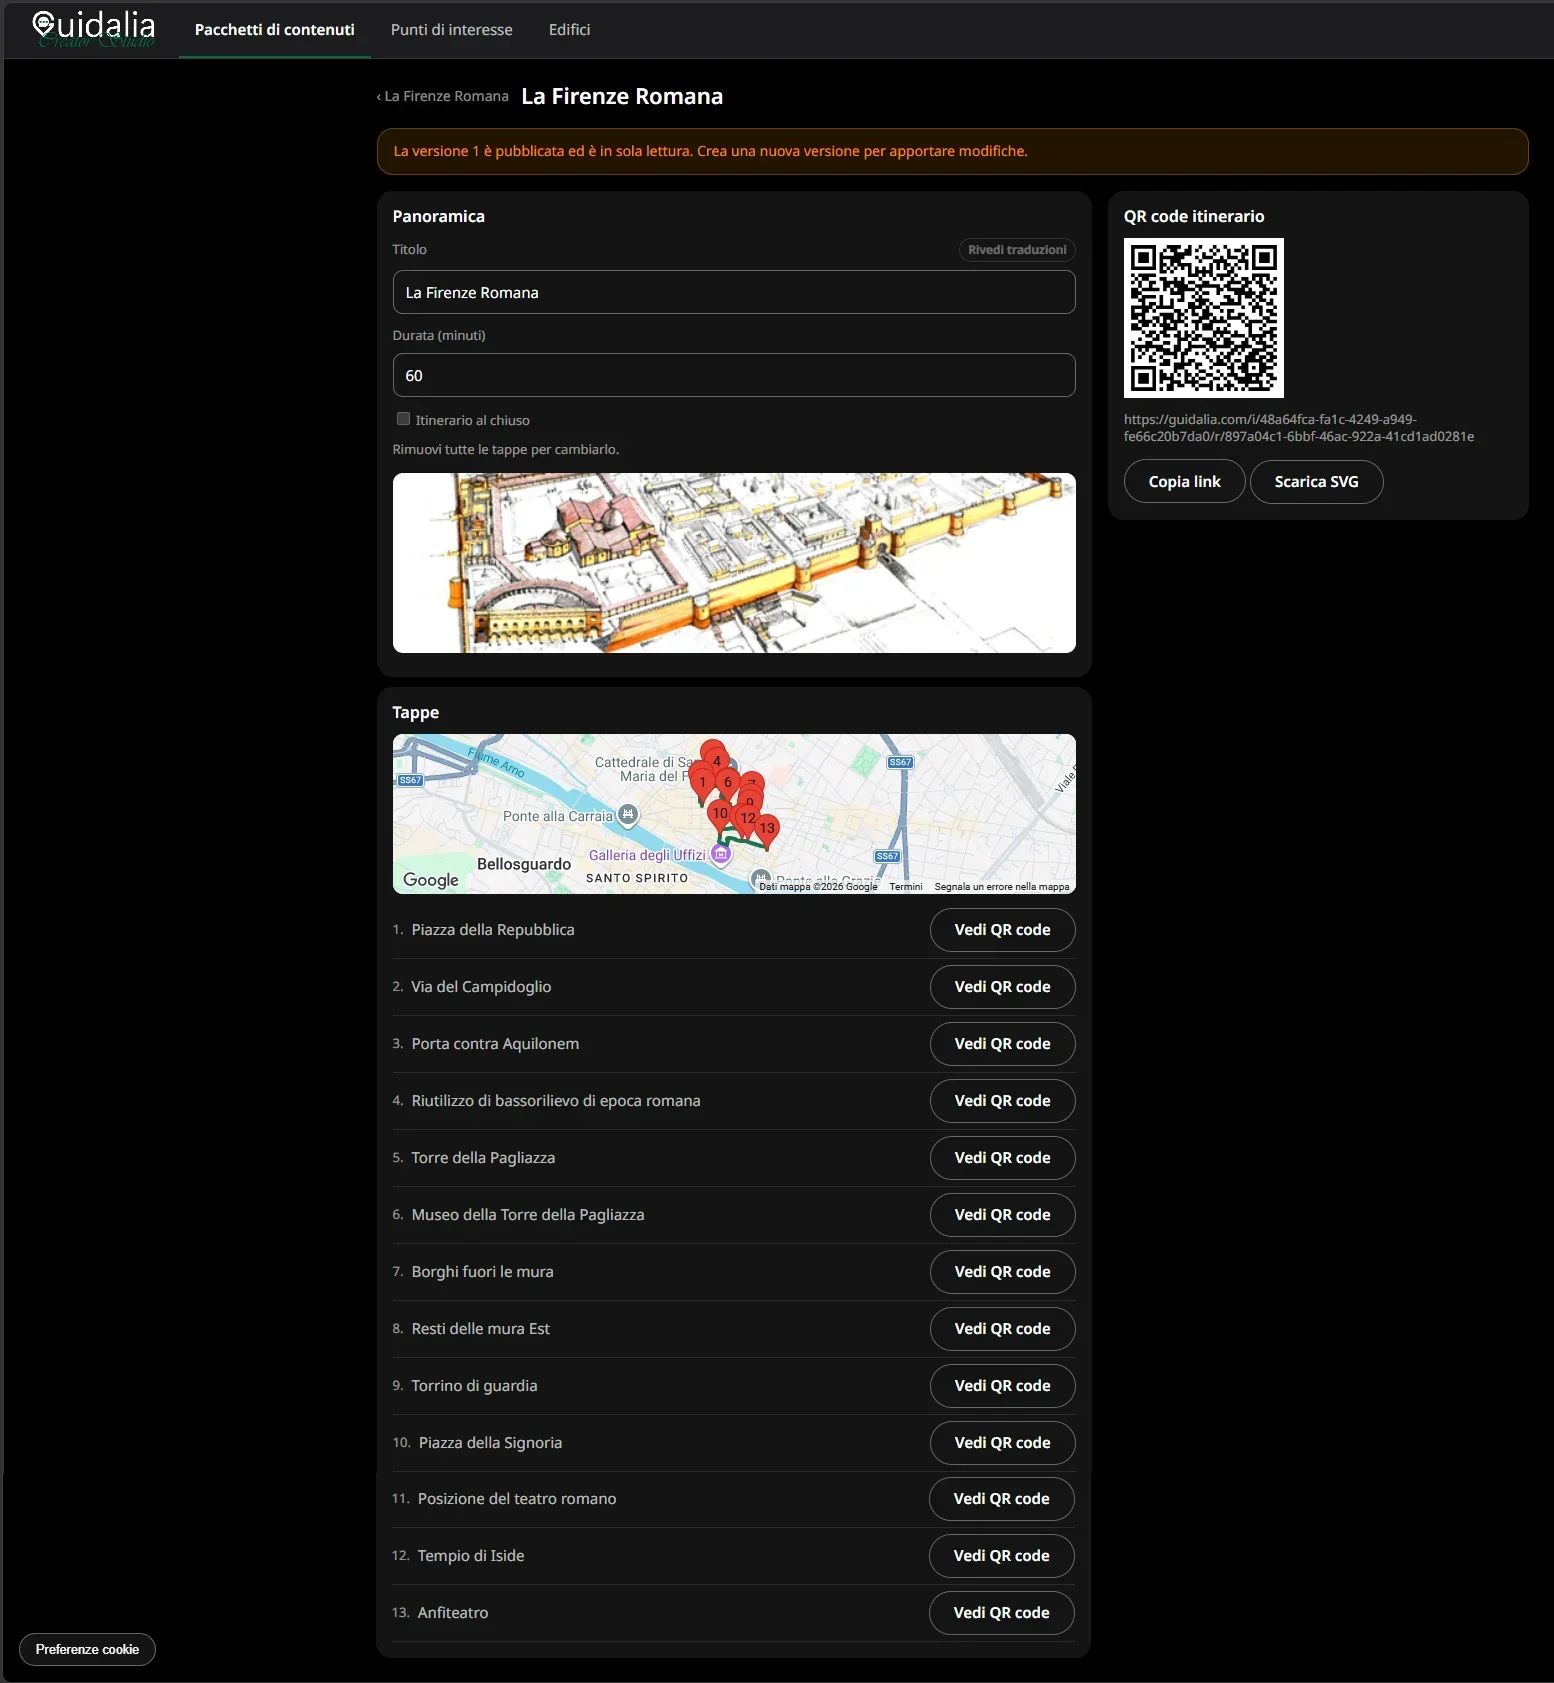
Task: Click Segnala un errore nella mappa
Action: (x=1002, y=887)
